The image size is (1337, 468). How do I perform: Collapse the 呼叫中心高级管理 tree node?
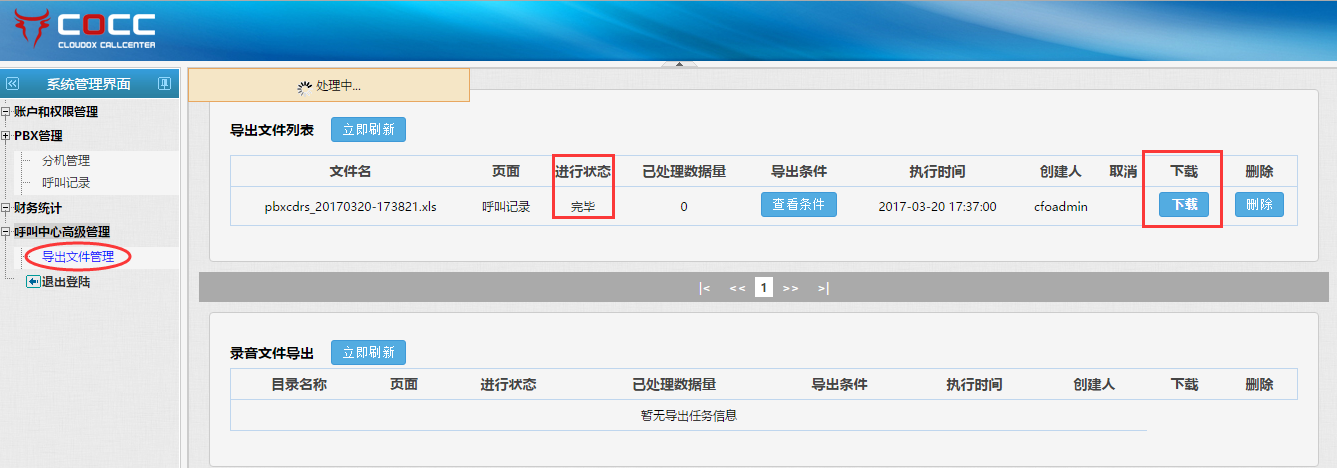pyautogui.click(x=5, y=232)
